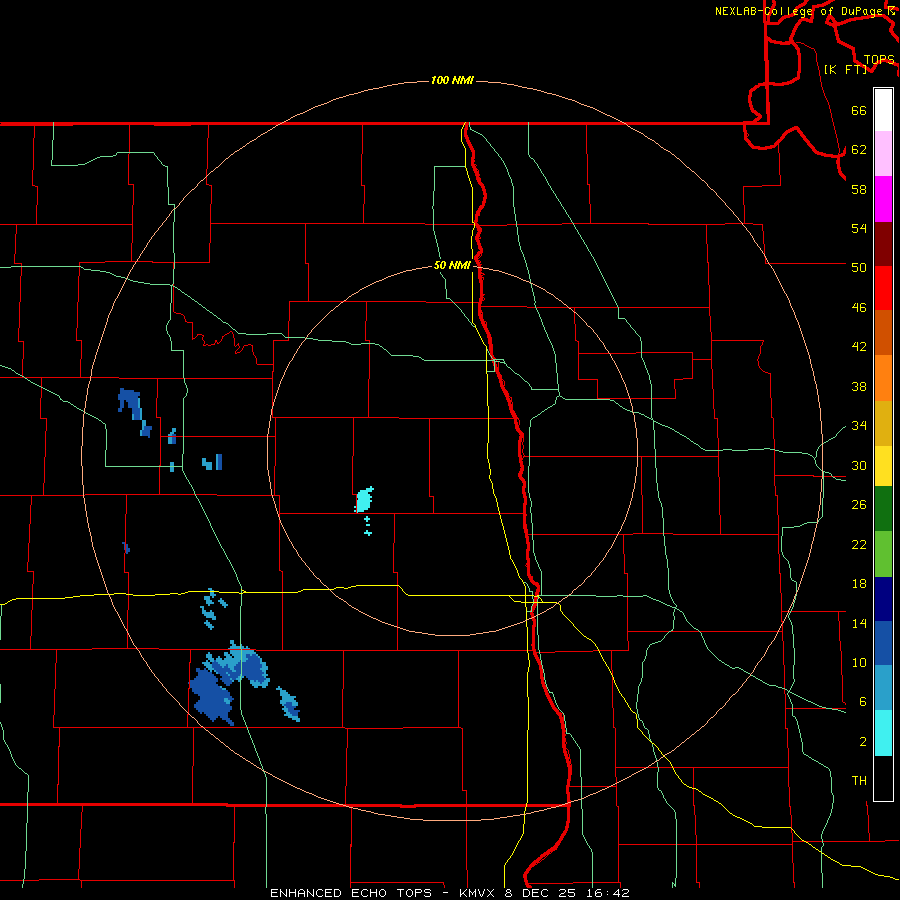The image size is (900, 900).
Task: Click the 34 legend value
Action: 859,425
